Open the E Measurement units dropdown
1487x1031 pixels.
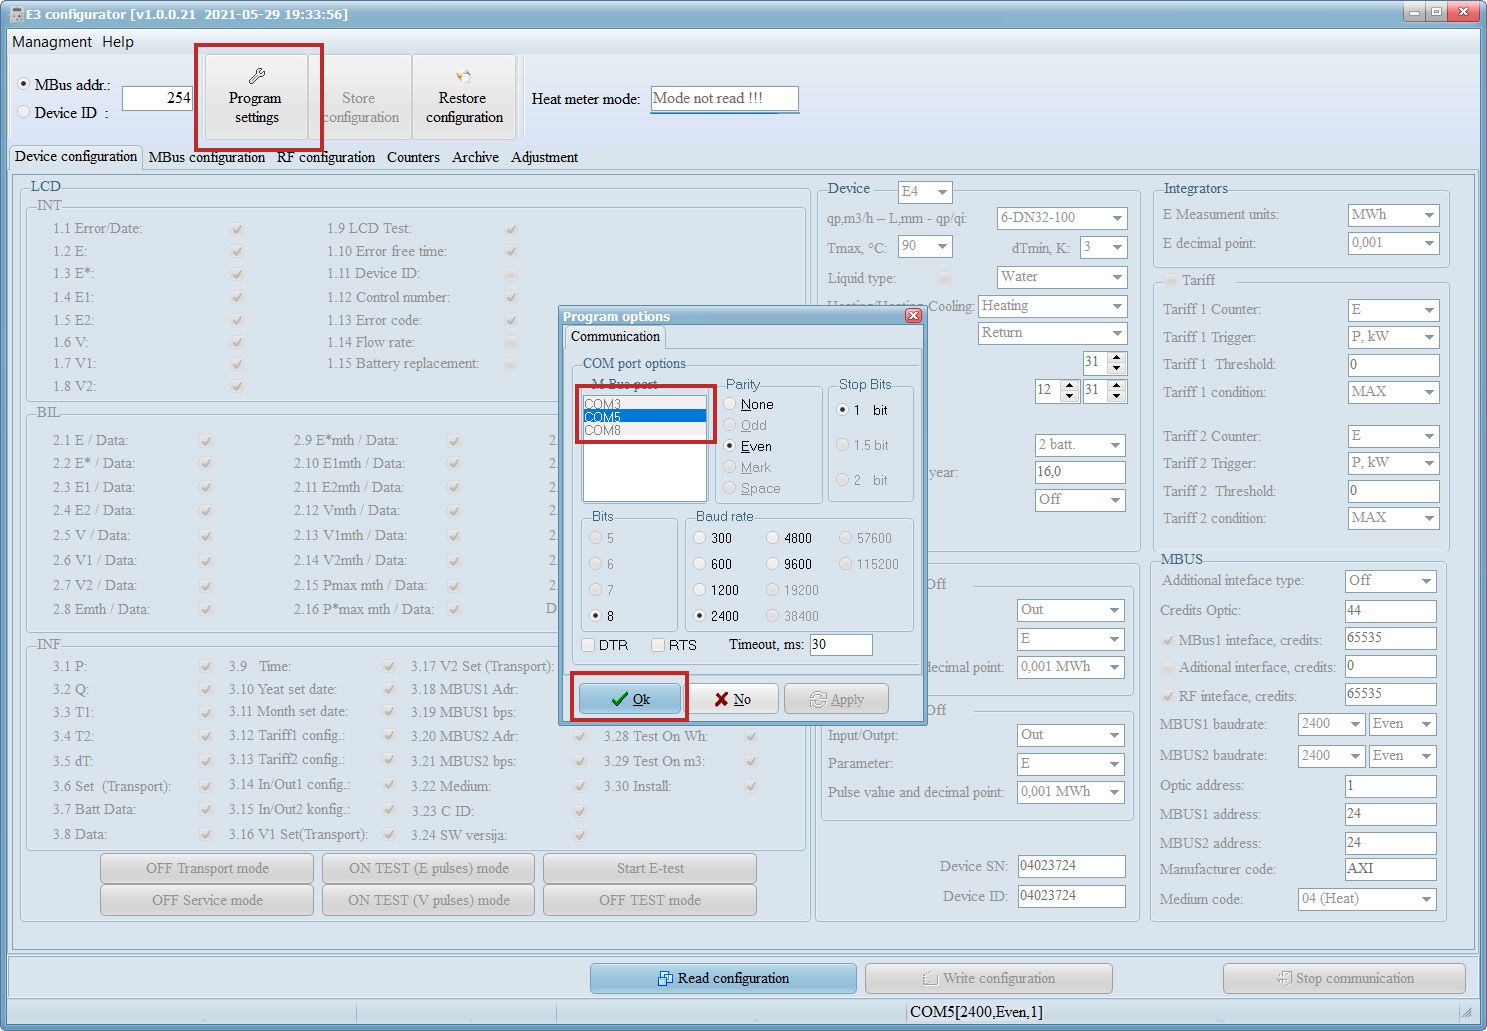1393,215
